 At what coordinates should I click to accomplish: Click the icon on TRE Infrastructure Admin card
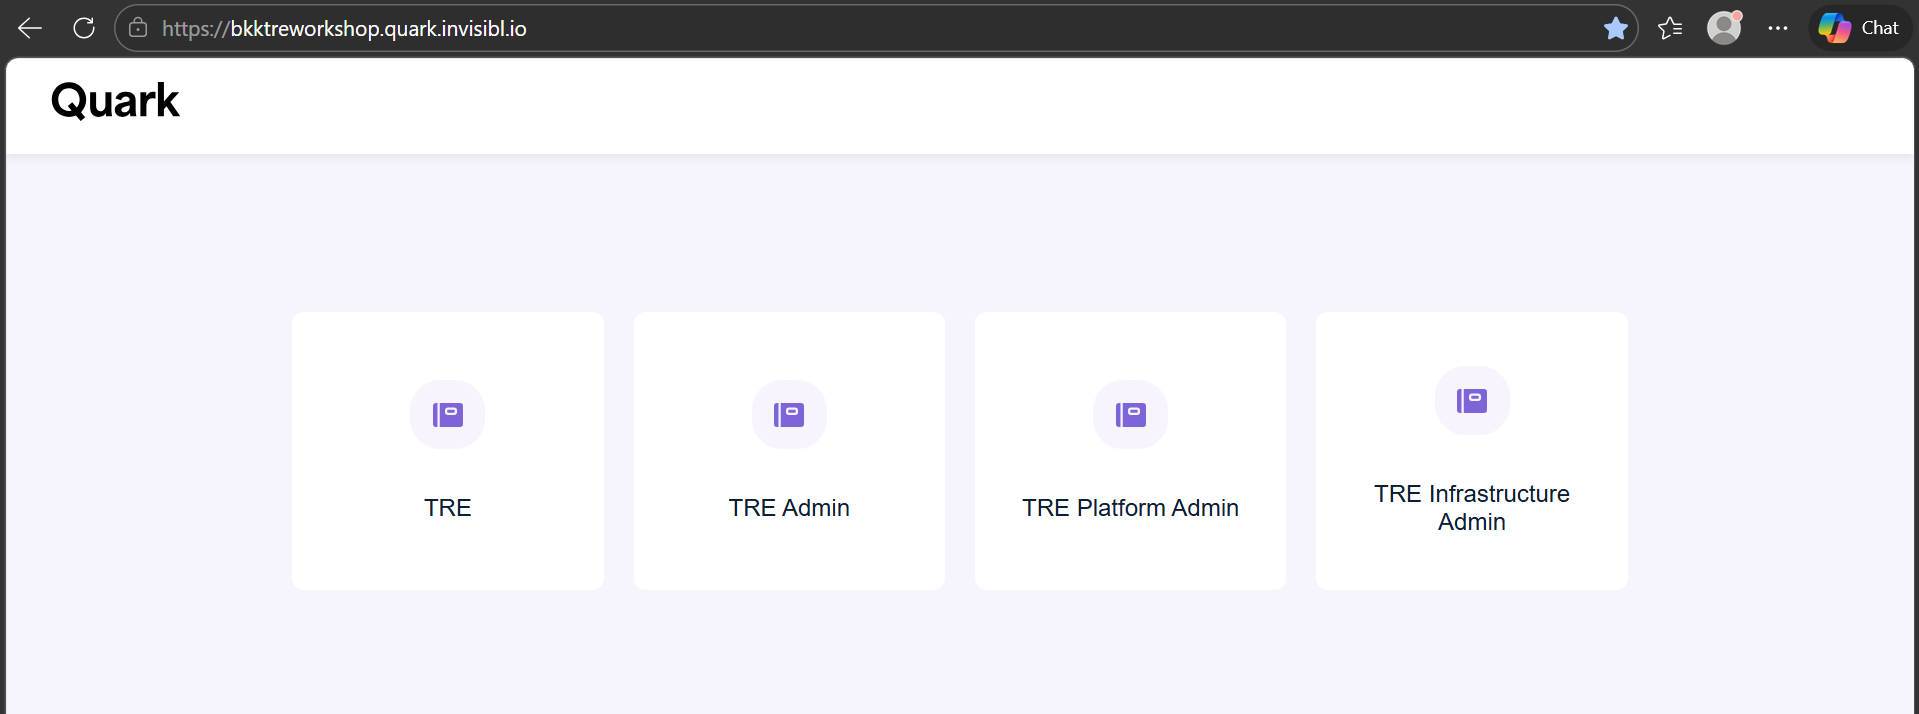coord(1471,400)
